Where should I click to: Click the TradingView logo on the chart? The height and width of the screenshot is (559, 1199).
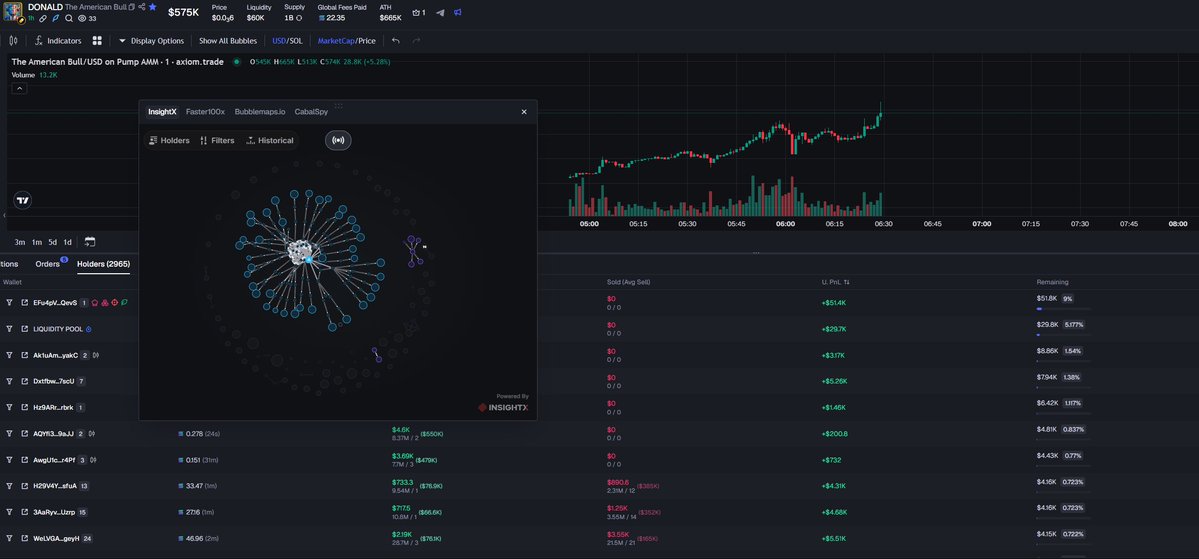click(23, 201)
